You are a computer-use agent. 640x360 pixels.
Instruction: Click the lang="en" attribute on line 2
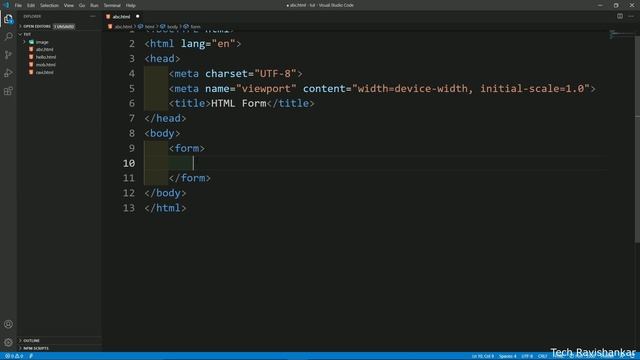[208, 44]
